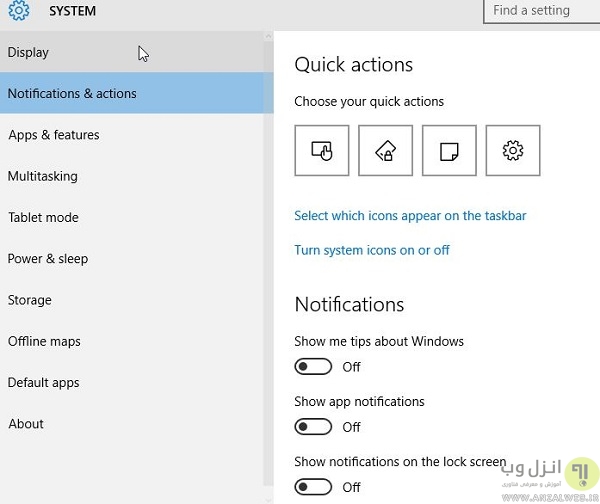The image size is (600, 504).
Task: Toggle Show me tips about Windows
Action: tap(313, 367)
